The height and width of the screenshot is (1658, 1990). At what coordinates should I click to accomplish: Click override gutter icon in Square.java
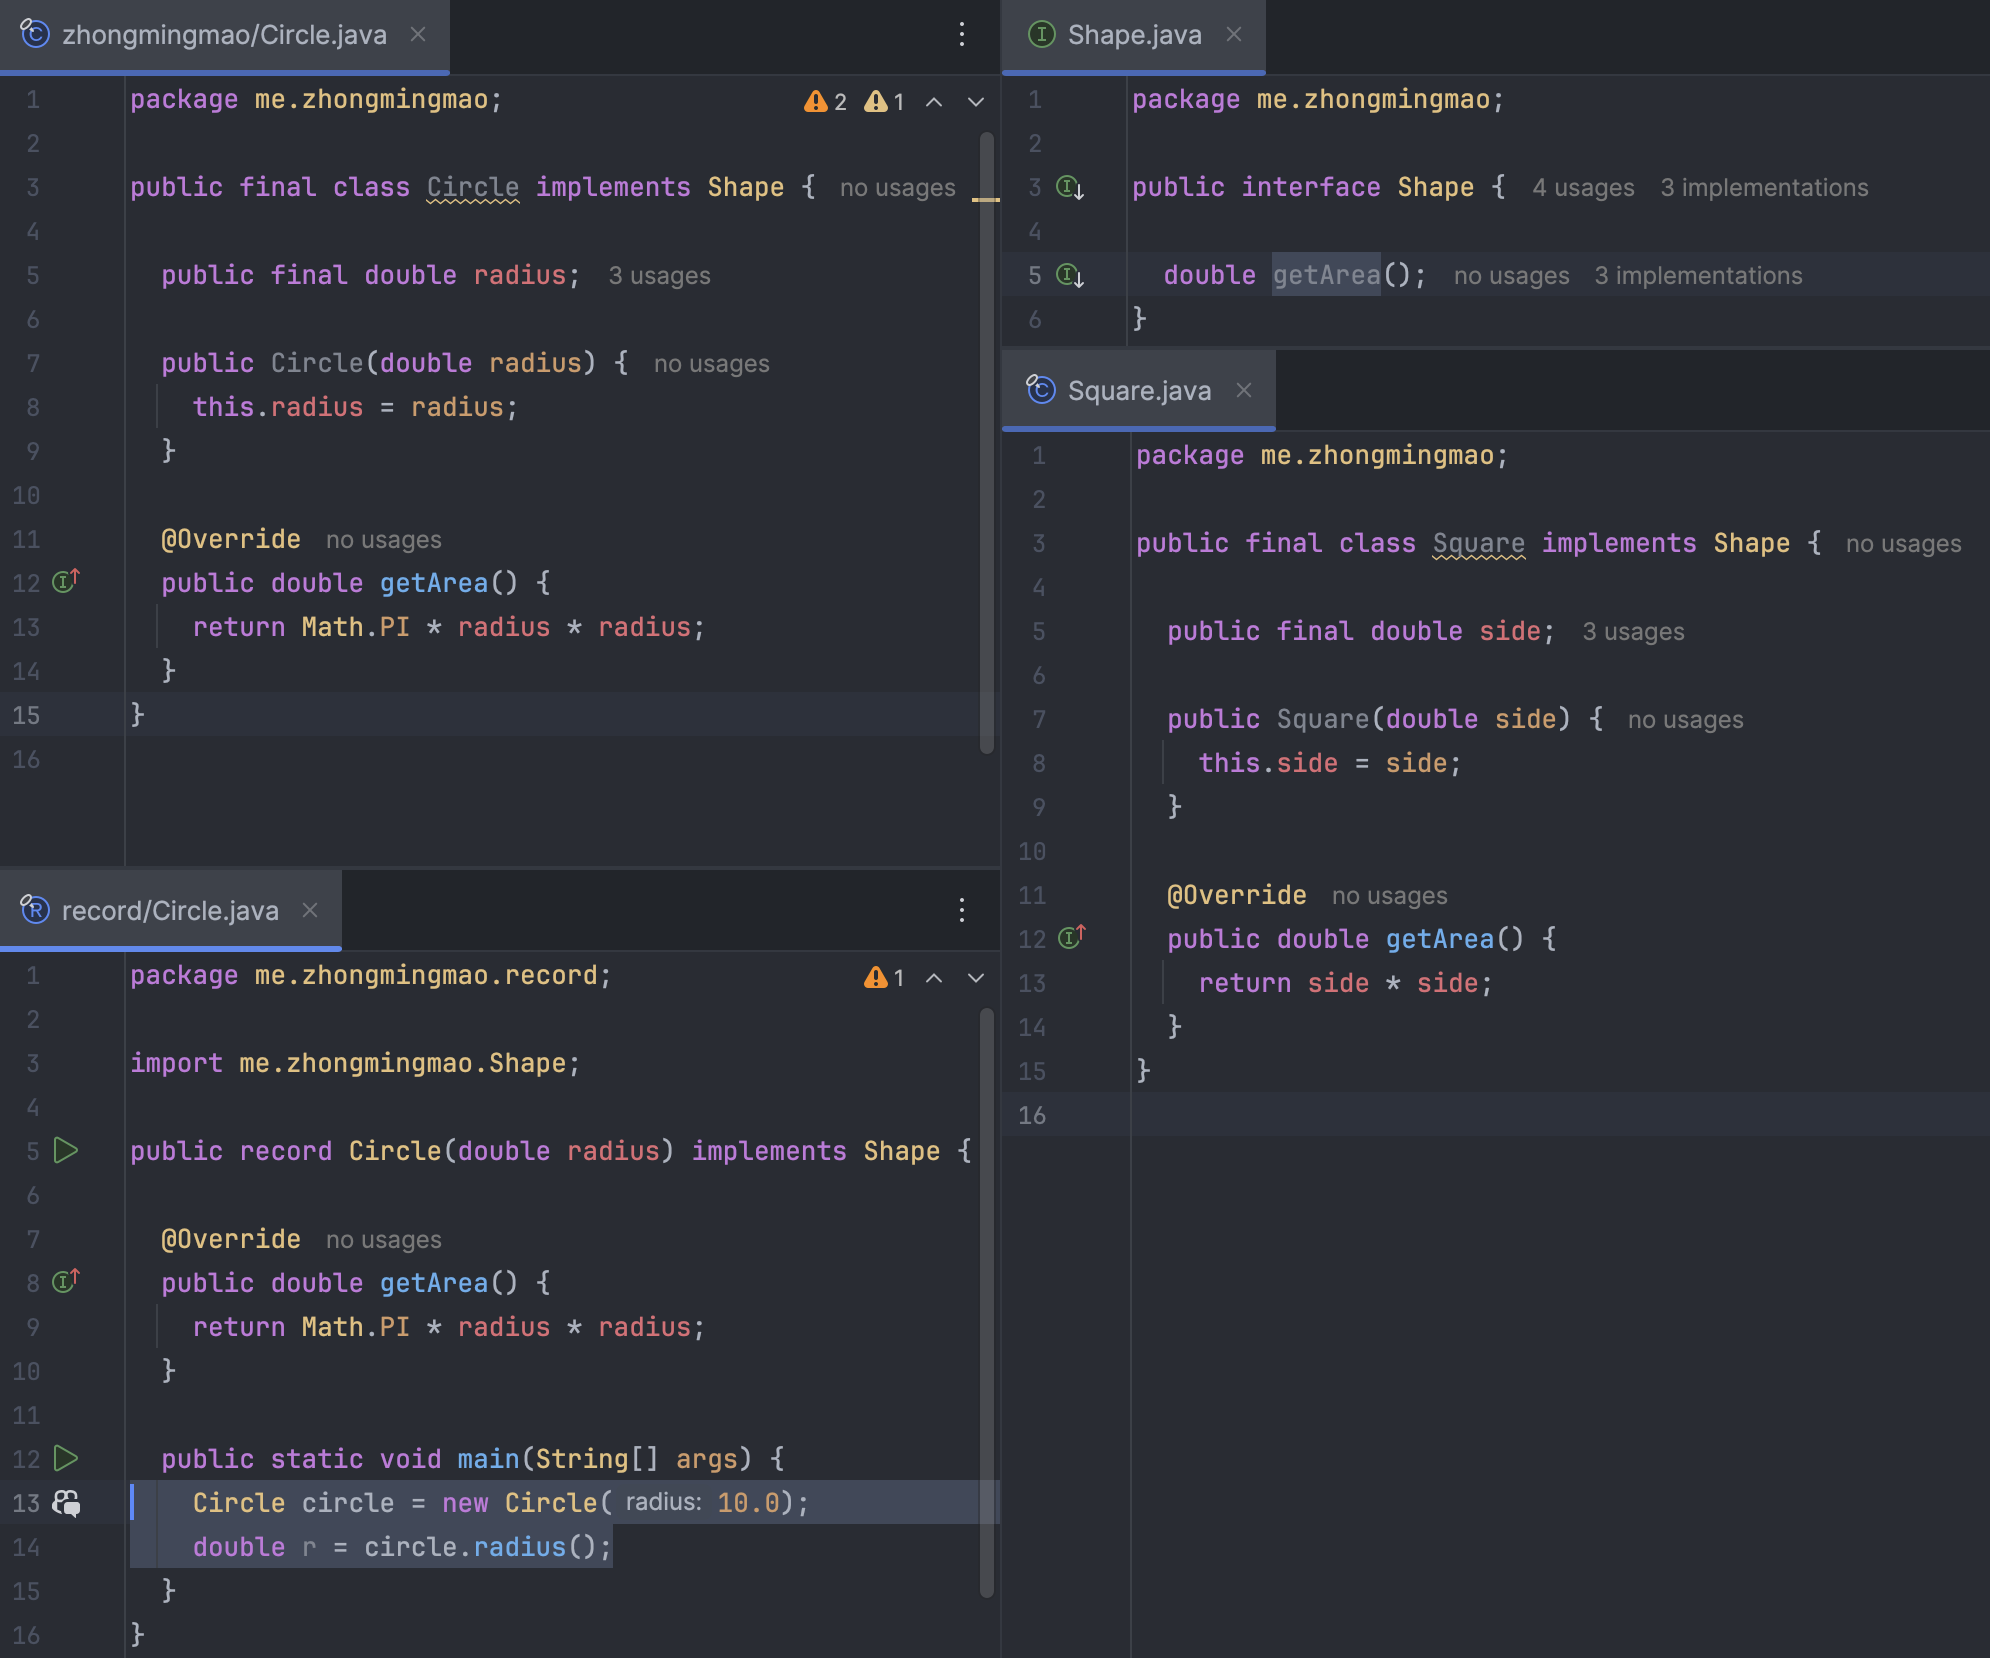pyautogui.click(x=1072, y=938)
